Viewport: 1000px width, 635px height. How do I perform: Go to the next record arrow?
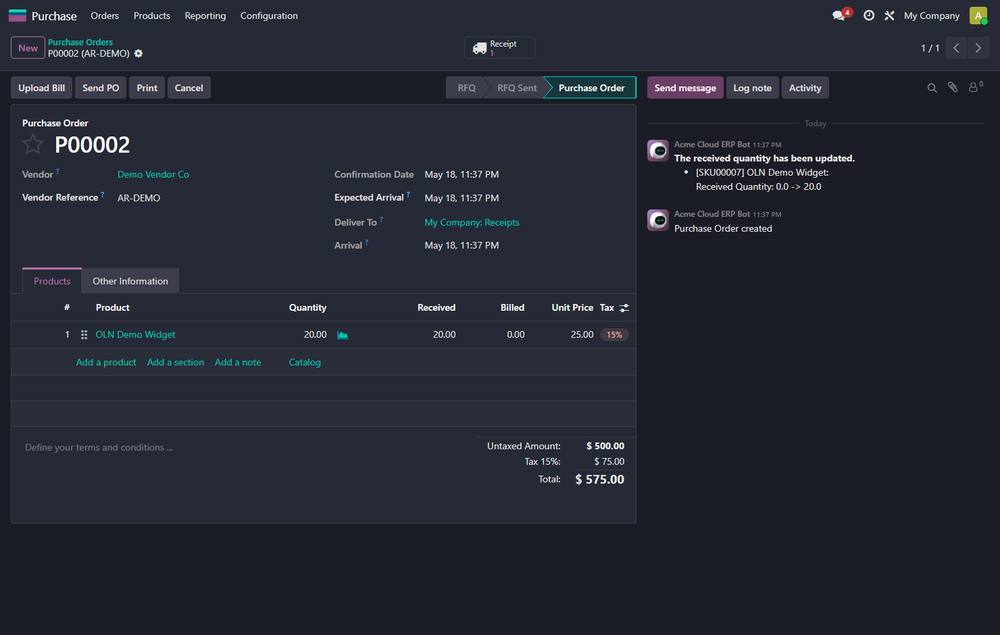pyautogui.click(x=978, y=48)
